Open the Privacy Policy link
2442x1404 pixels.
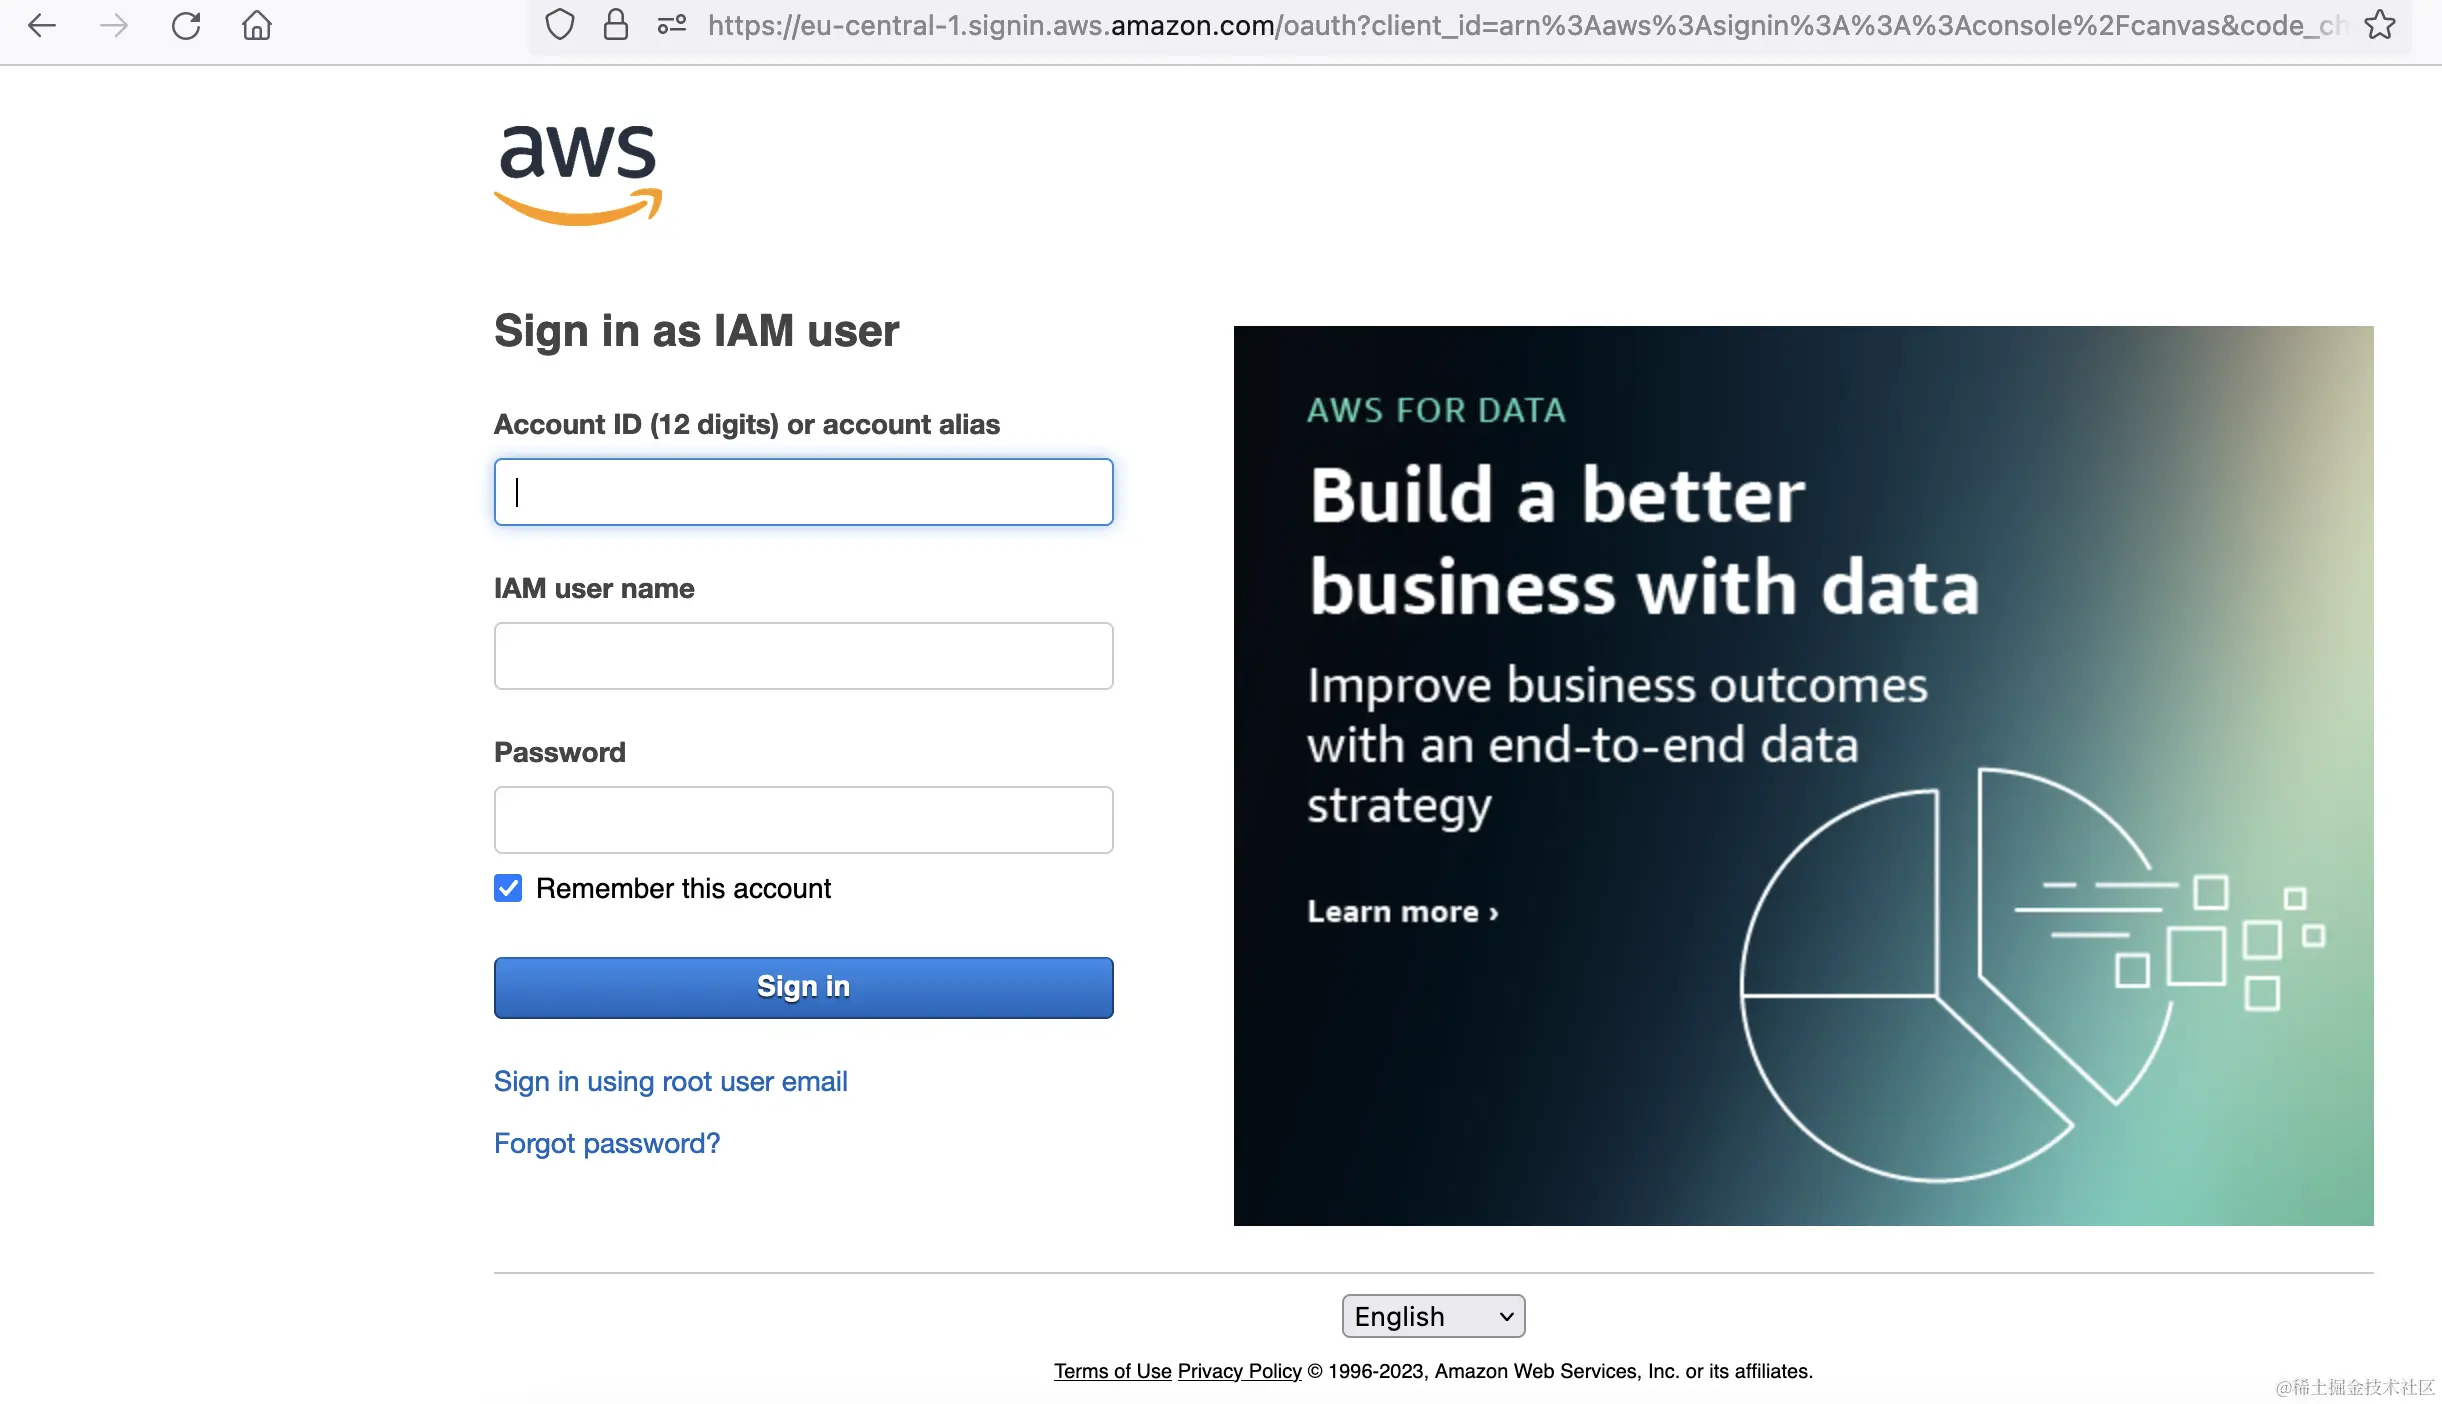click(x=1239, y=1371)
